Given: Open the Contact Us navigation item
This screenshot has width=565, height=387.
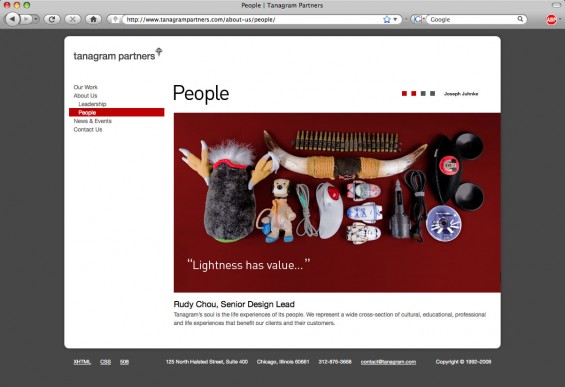Looking at the screenshot, I should point(88,129).
